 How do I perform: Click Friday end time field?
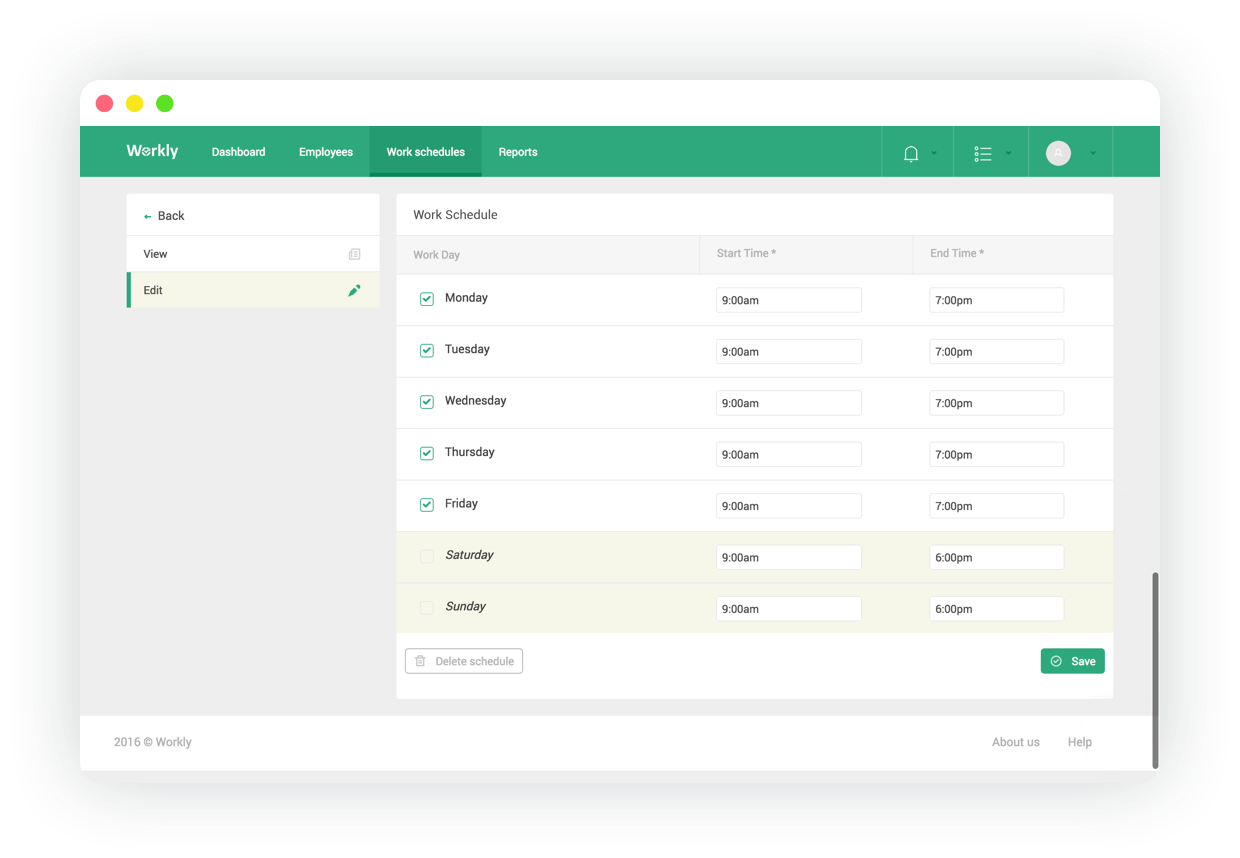coord(997,506)
